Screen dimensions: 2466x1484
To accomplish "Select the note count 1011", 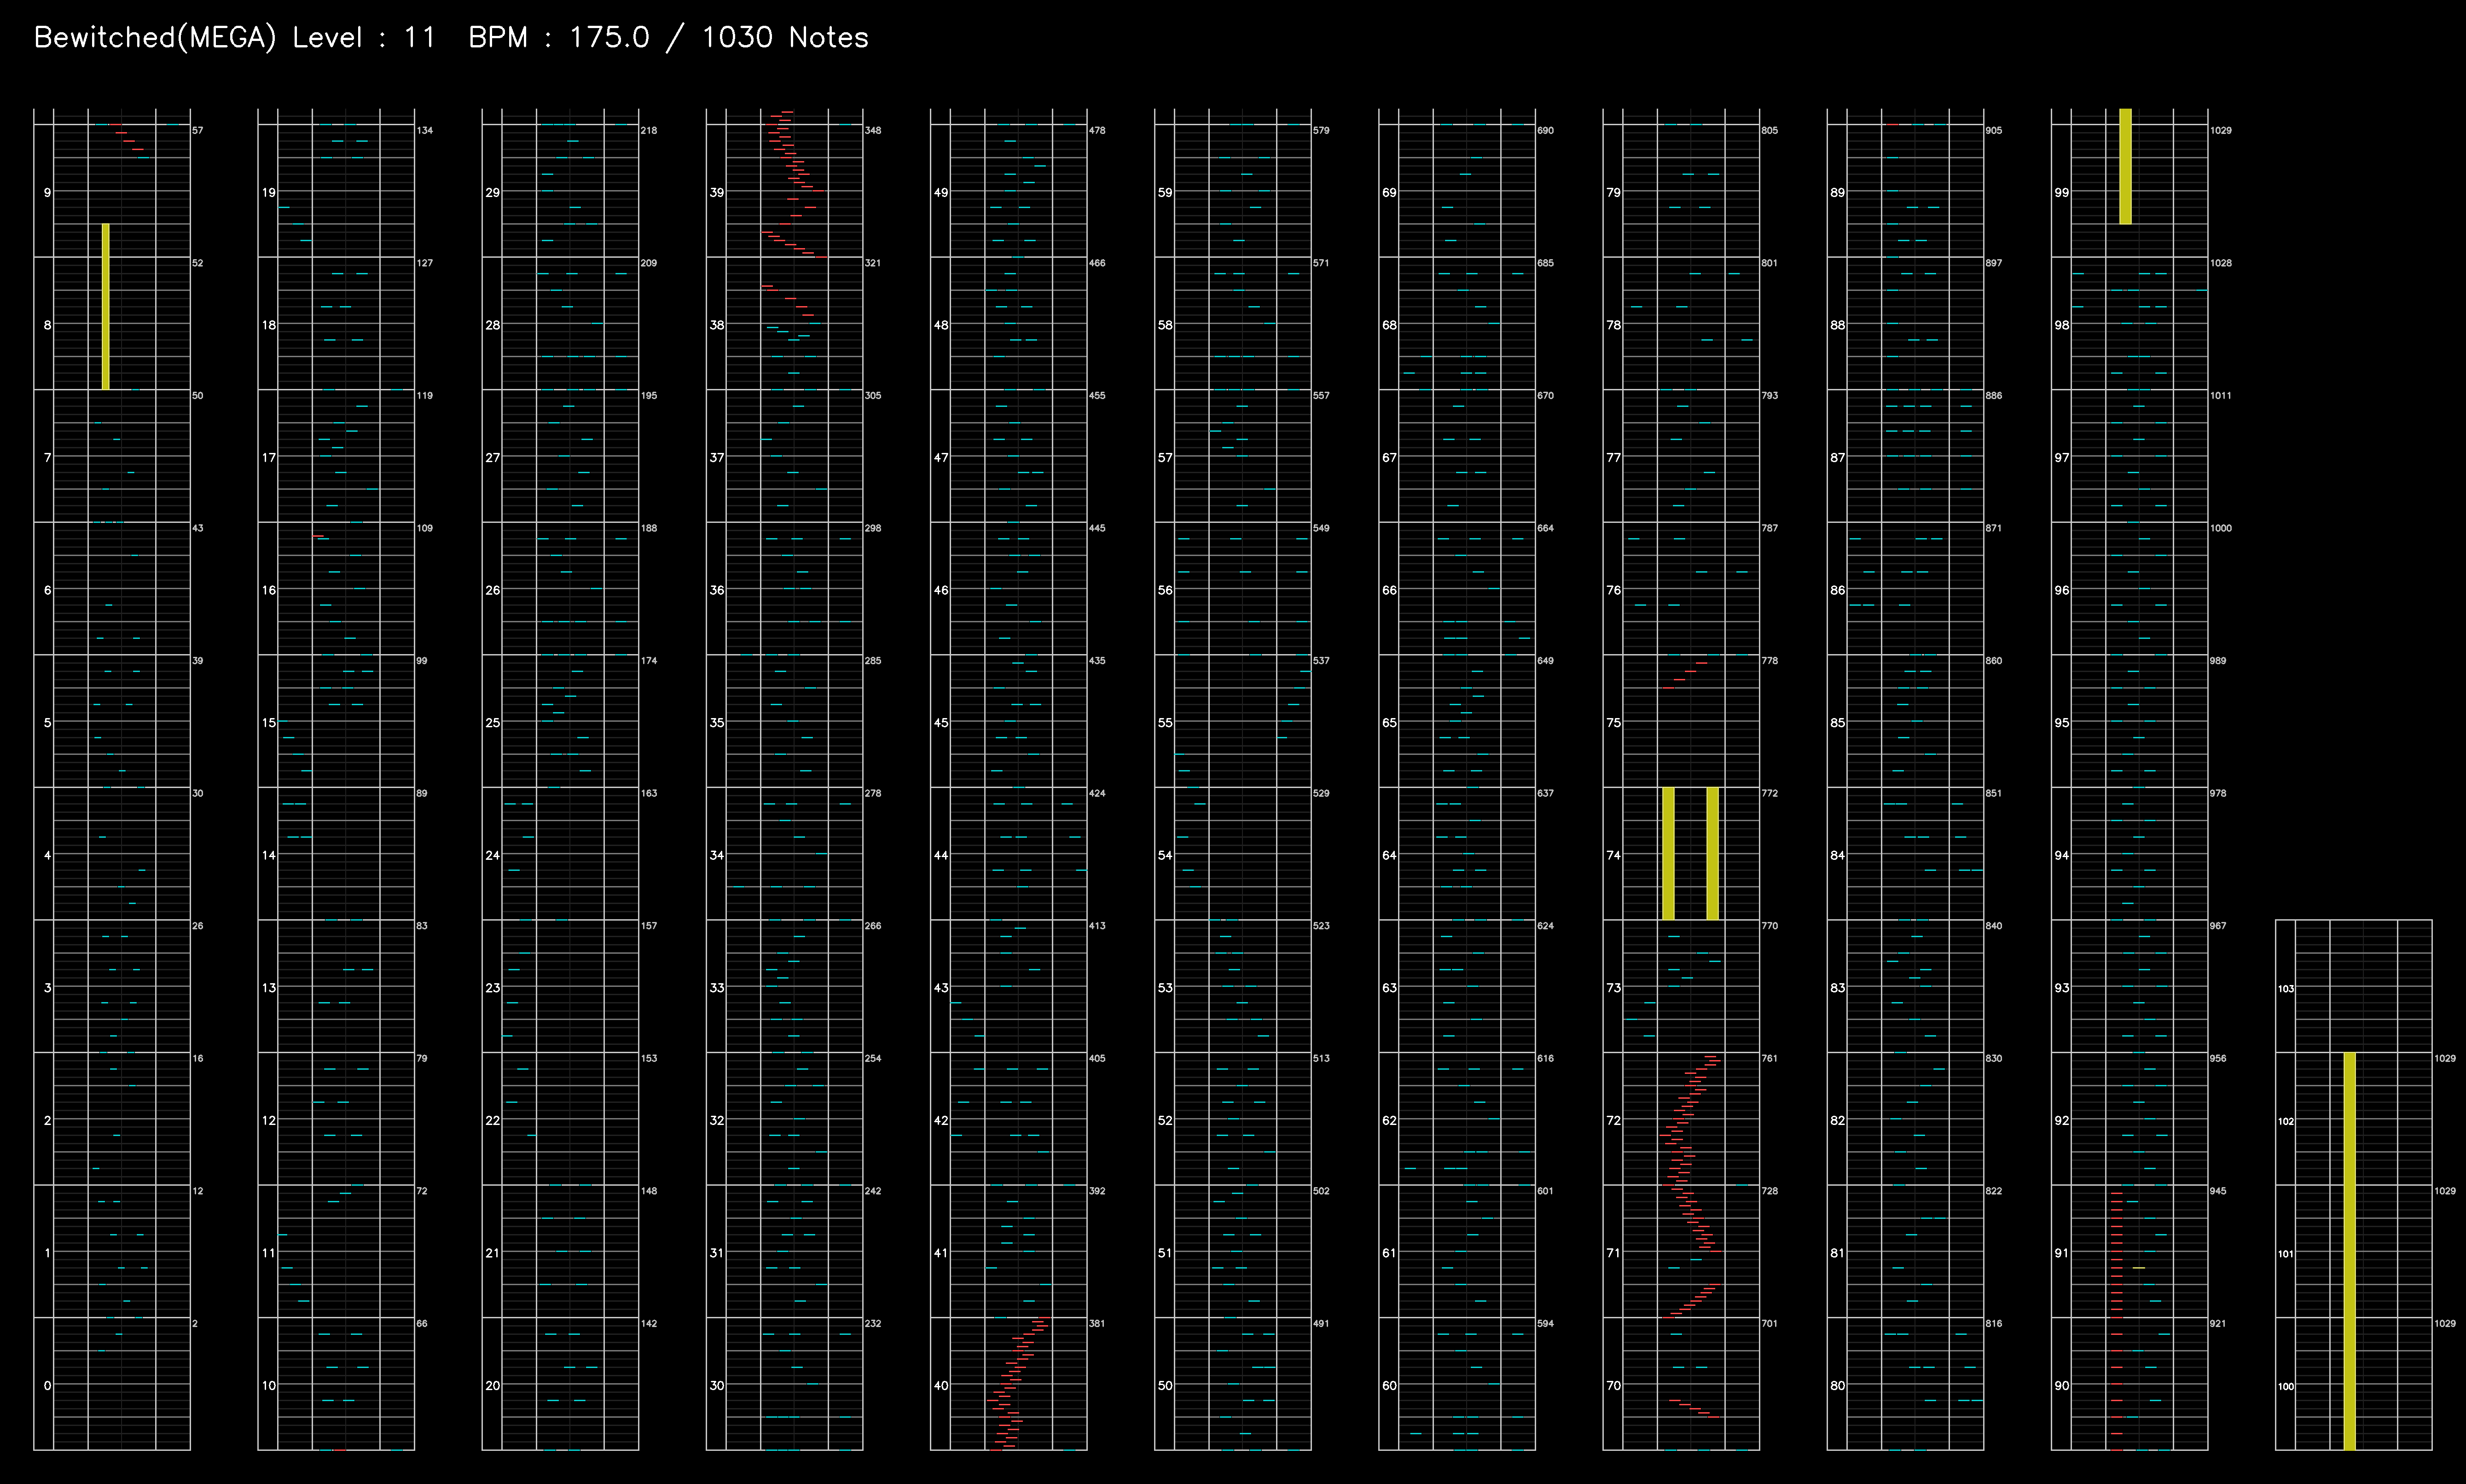I will (x=2221, y=395).
